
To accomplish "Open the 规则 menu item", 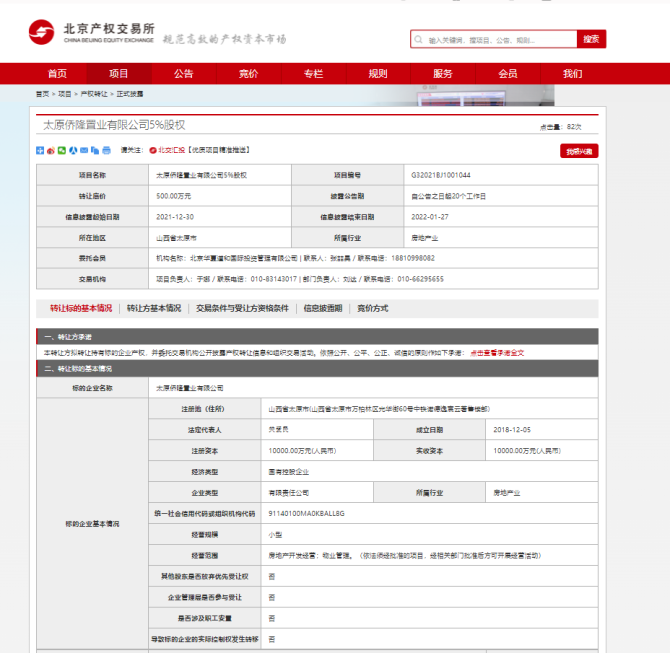I will (x=378, y=74).
